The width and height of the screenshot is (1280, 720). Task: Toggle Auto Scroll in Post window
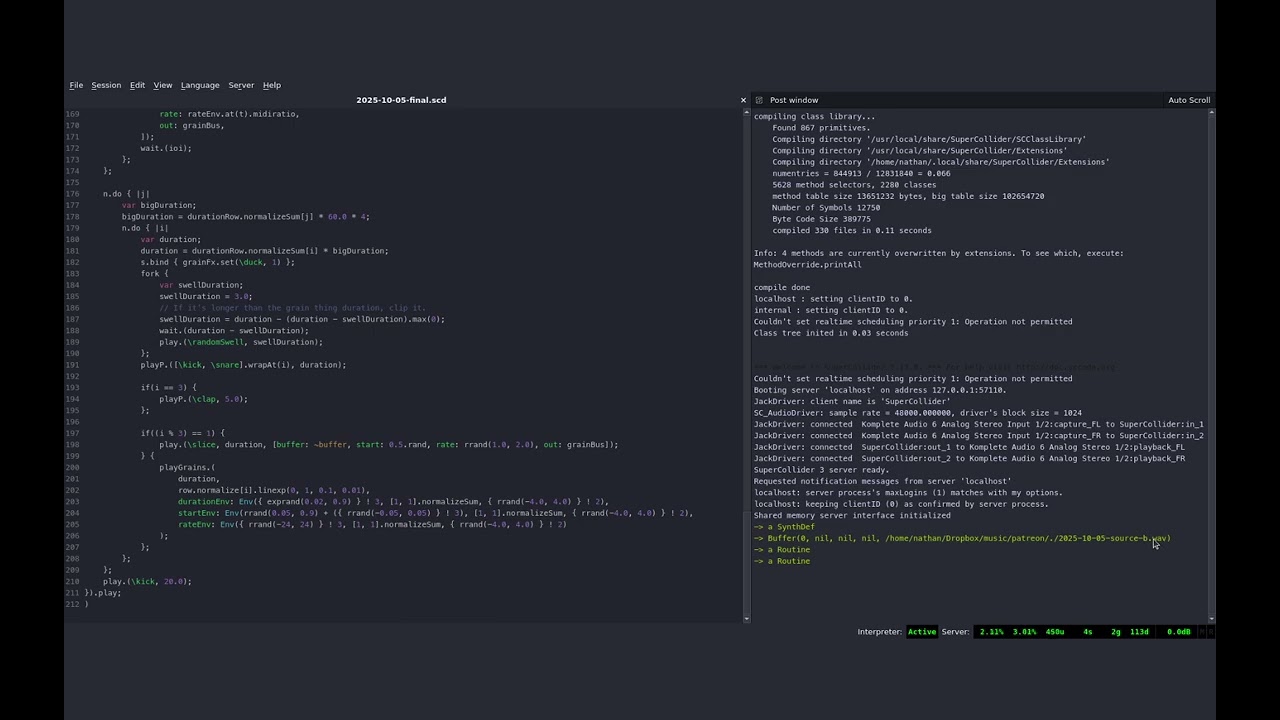tap(1188, 100)
